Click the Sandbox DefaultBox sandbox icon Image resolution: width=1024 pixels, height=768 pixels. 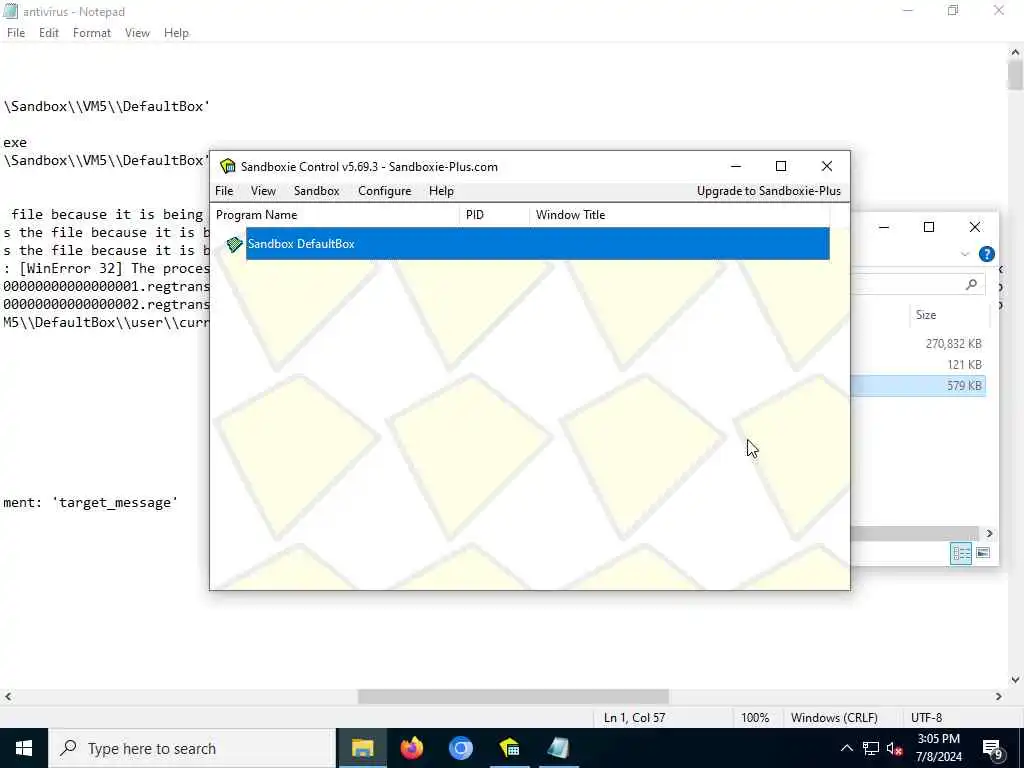(234, 244)
